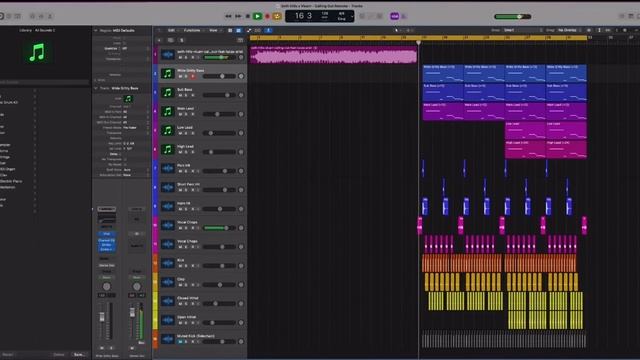Open the Functions menu in Tracks area
This screenshot has height=360, width=640.
point(192,30)
